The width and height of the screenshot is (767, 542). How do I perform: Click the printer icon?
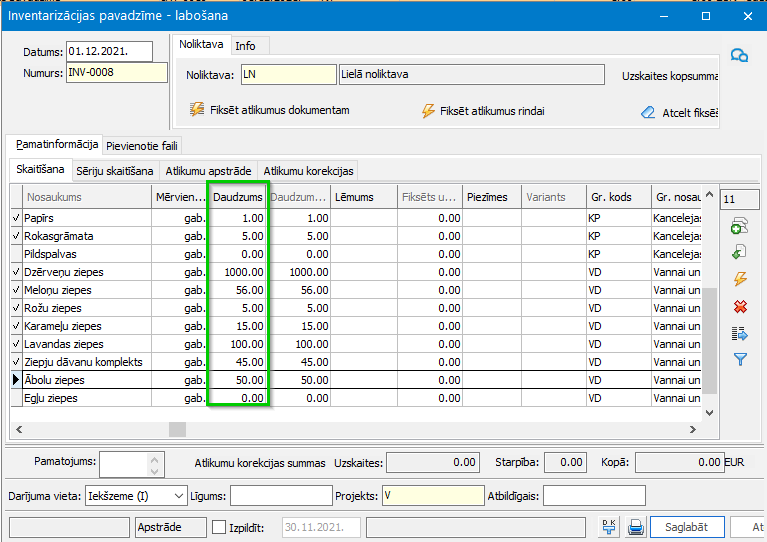[x=635, y=527]
